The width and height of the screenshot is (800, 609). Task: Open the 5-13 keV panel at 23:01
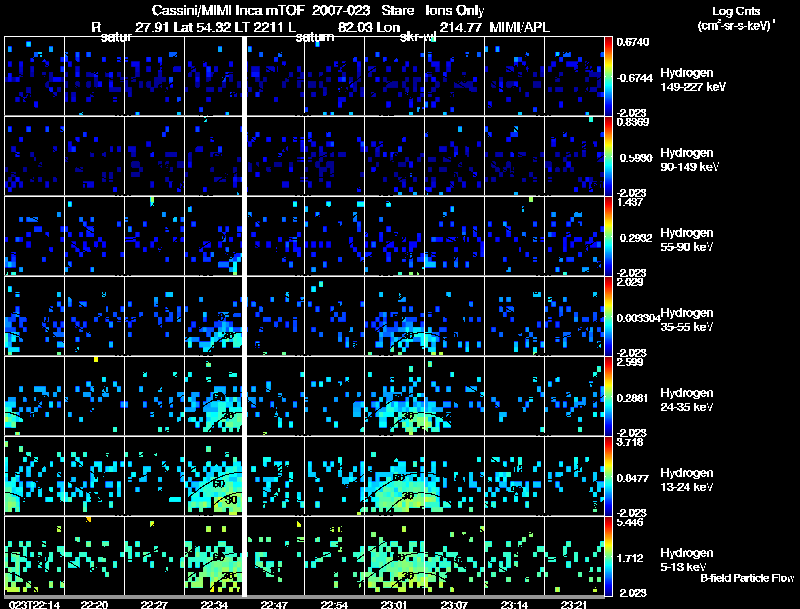[x=394, y=556]
